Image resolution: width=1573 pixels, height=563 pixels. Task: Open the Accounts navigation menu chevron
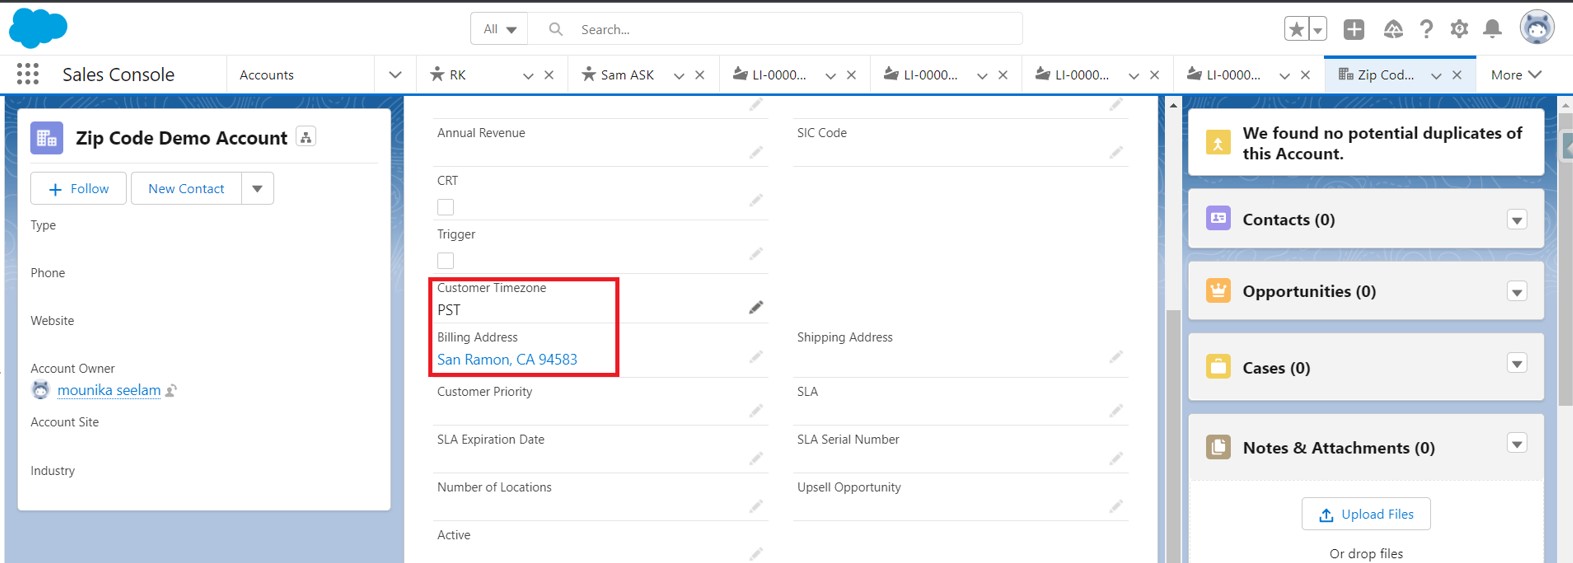[x=395, y=75]
